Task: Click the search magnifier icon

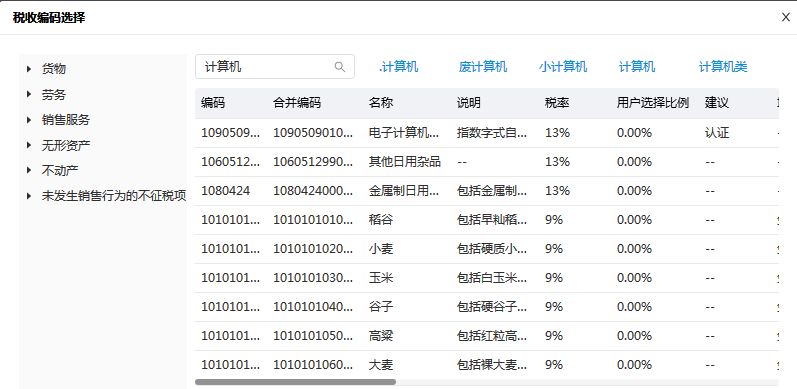Action: coord(340,67)
